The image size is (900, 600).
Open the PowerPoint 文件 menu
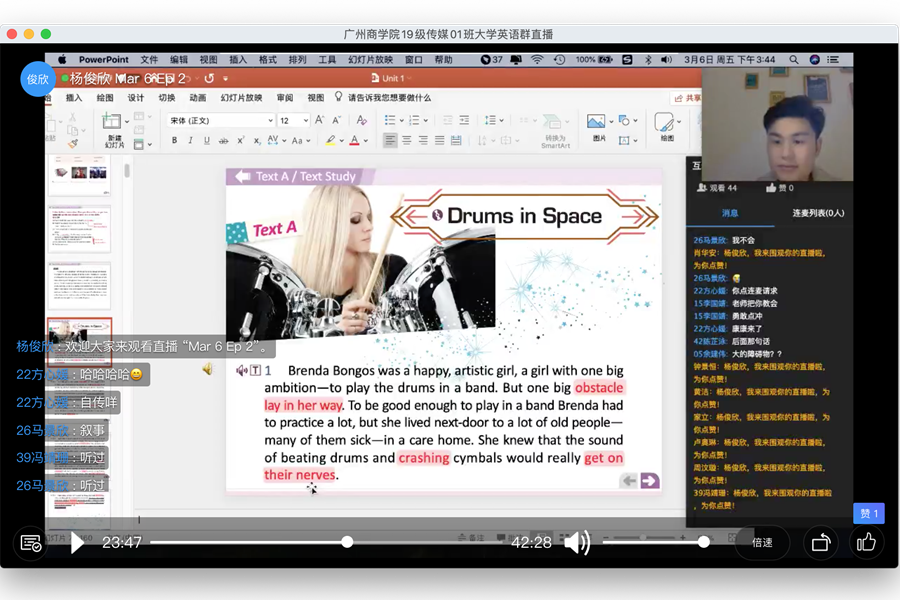149,60
